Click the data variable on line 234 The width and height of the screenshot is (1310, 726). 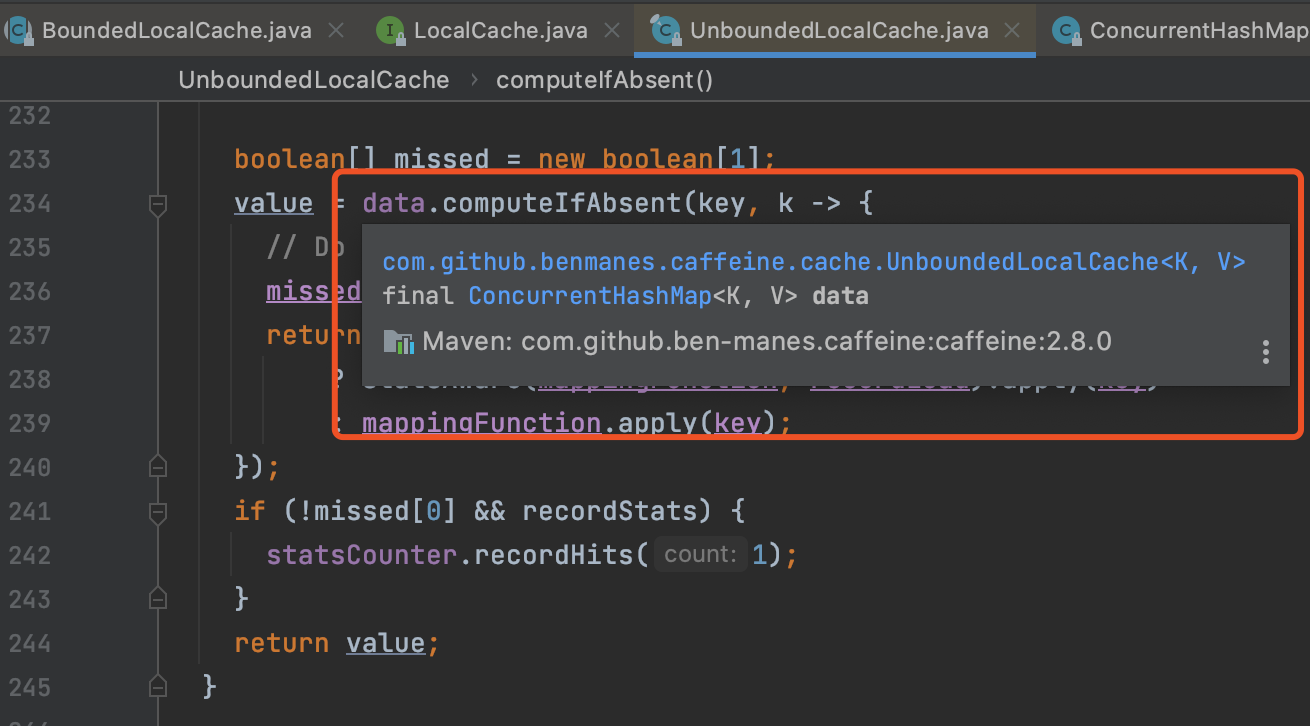tap(394, 204)
